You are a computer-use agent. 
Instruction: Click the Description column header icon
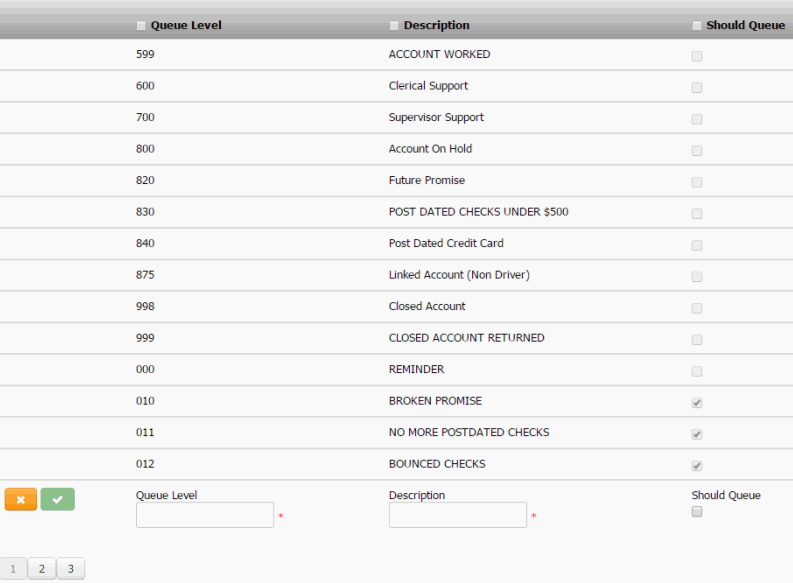pyautogui.click(x=394, y=26)
